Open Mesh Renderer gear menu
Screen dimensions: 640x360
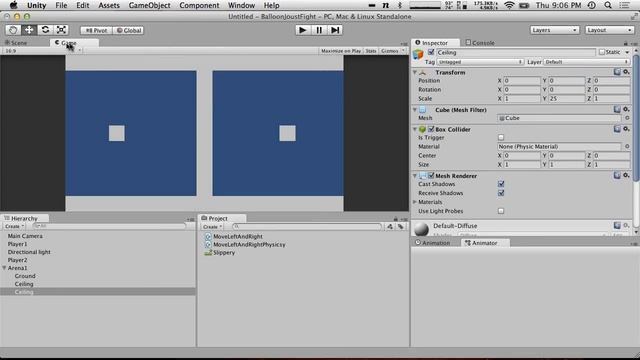pyautogui.click(x=626, y=176)
